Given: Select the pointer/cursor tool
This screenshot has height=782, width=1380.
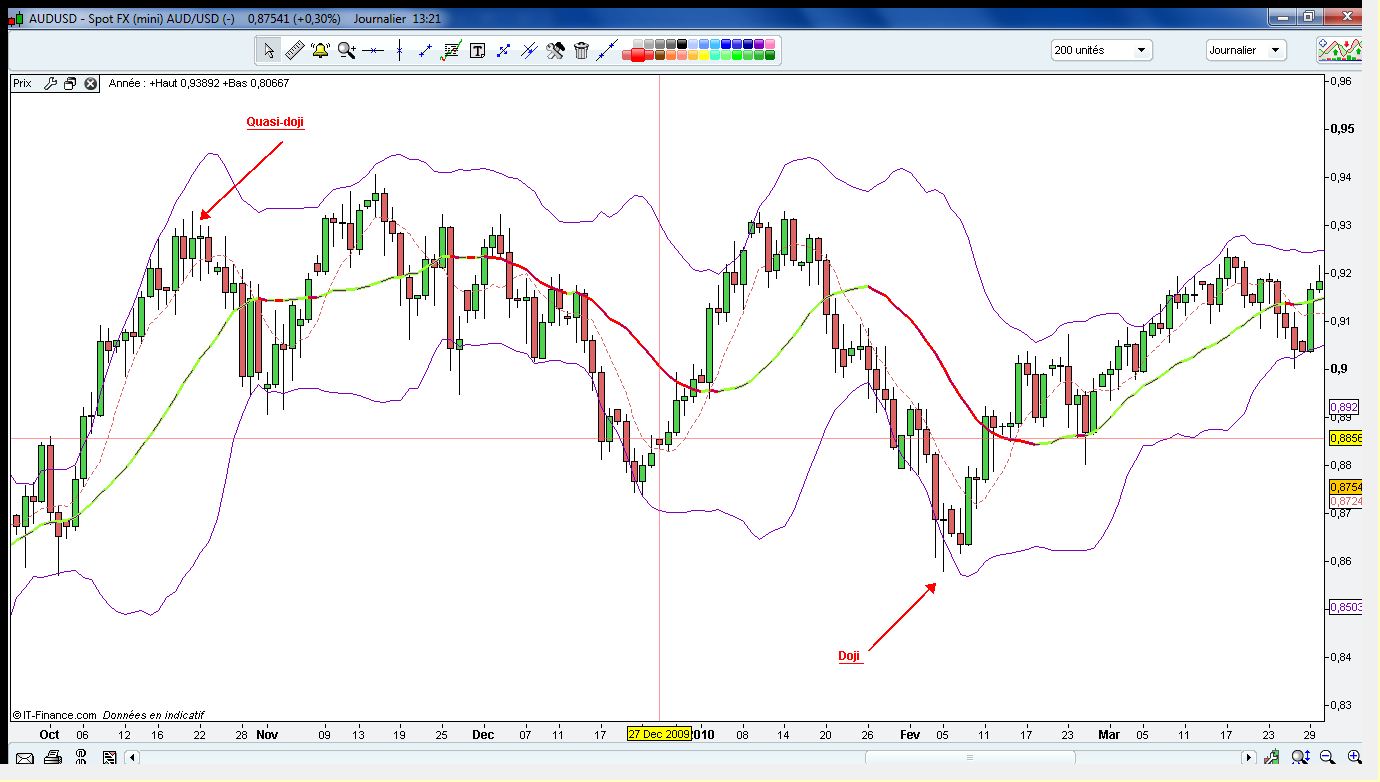Looking at the screenshot, I should (268, 50).
